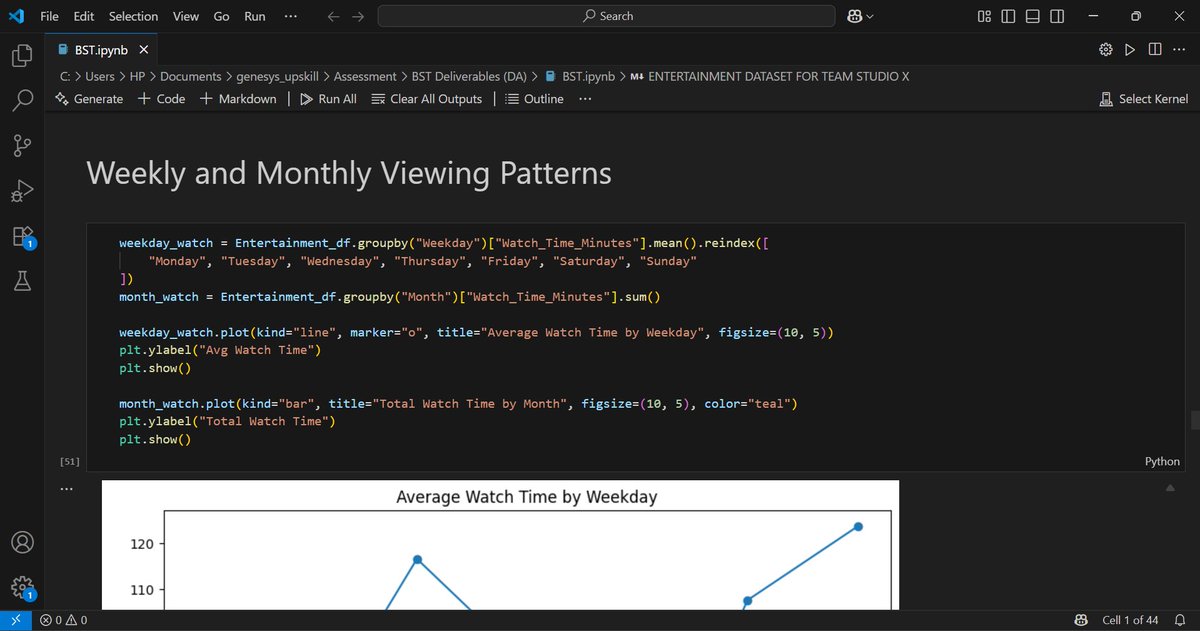This screenshot has height=631, width=1200.
Task: Go back with the navigation arrow
Action: pyautogui.click(x=333, y=16)
